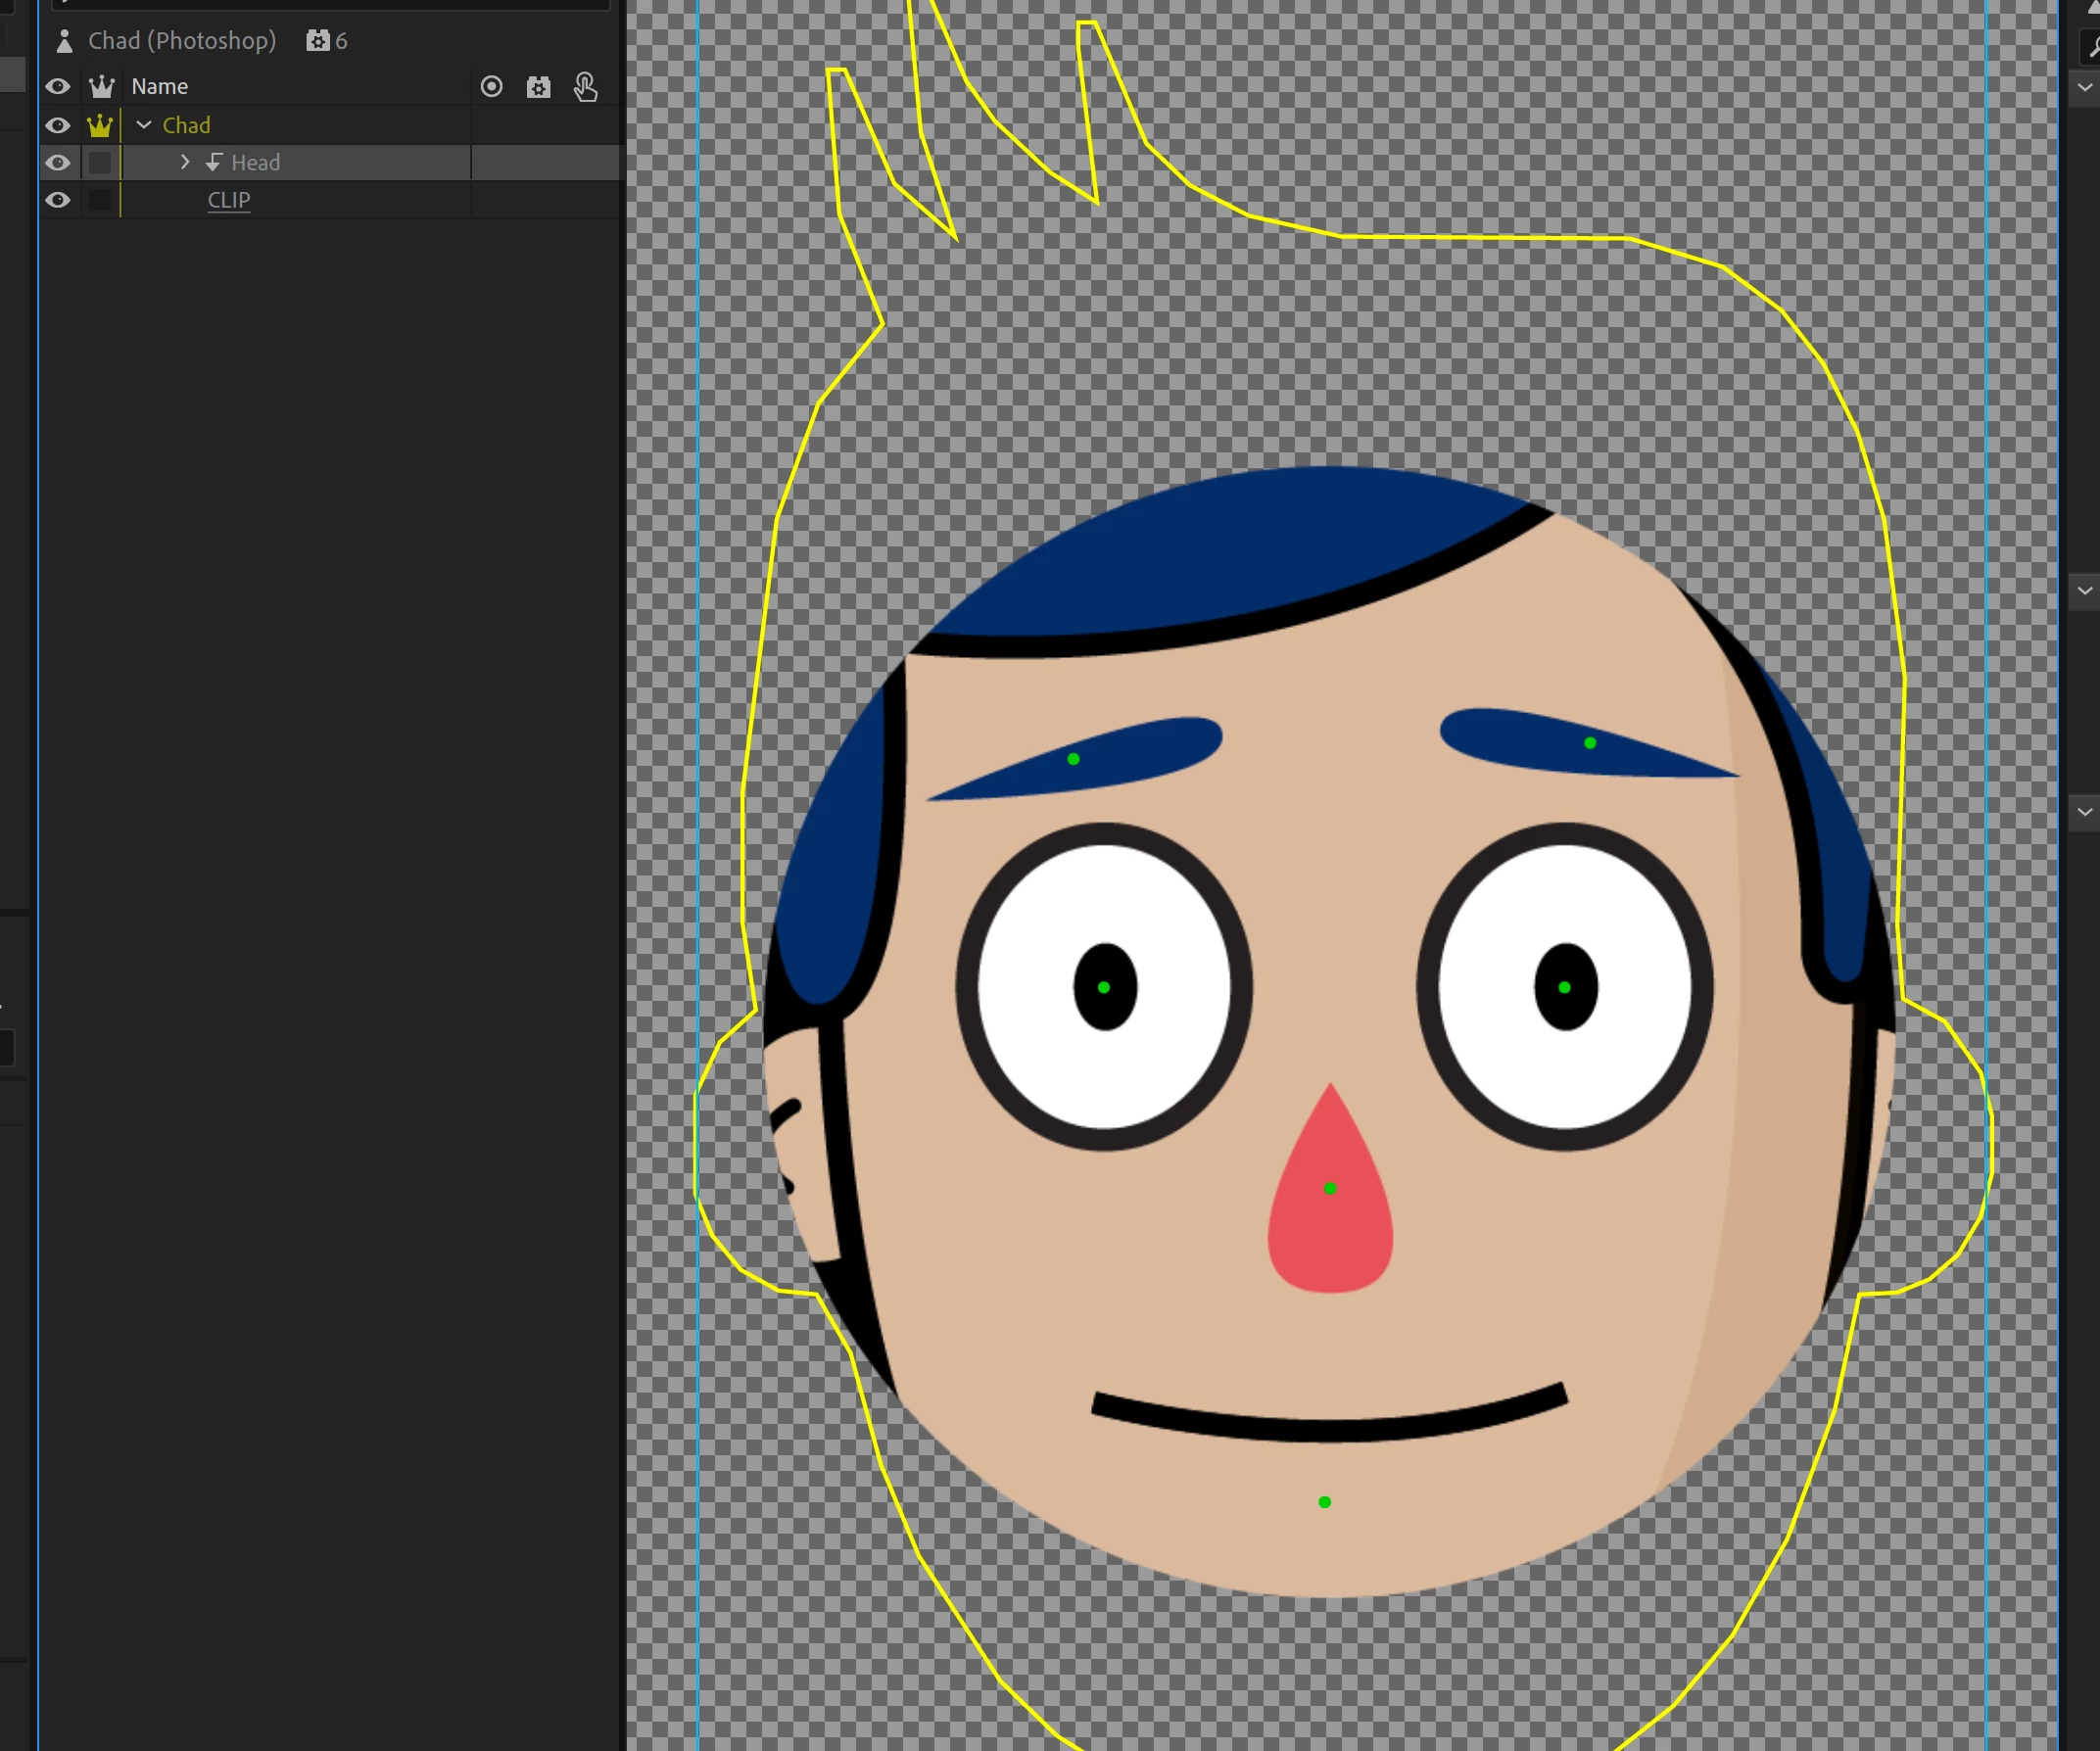Toggle independence box on Head row
This screenshot has width=2100, height=1751.
pos(100,163)
